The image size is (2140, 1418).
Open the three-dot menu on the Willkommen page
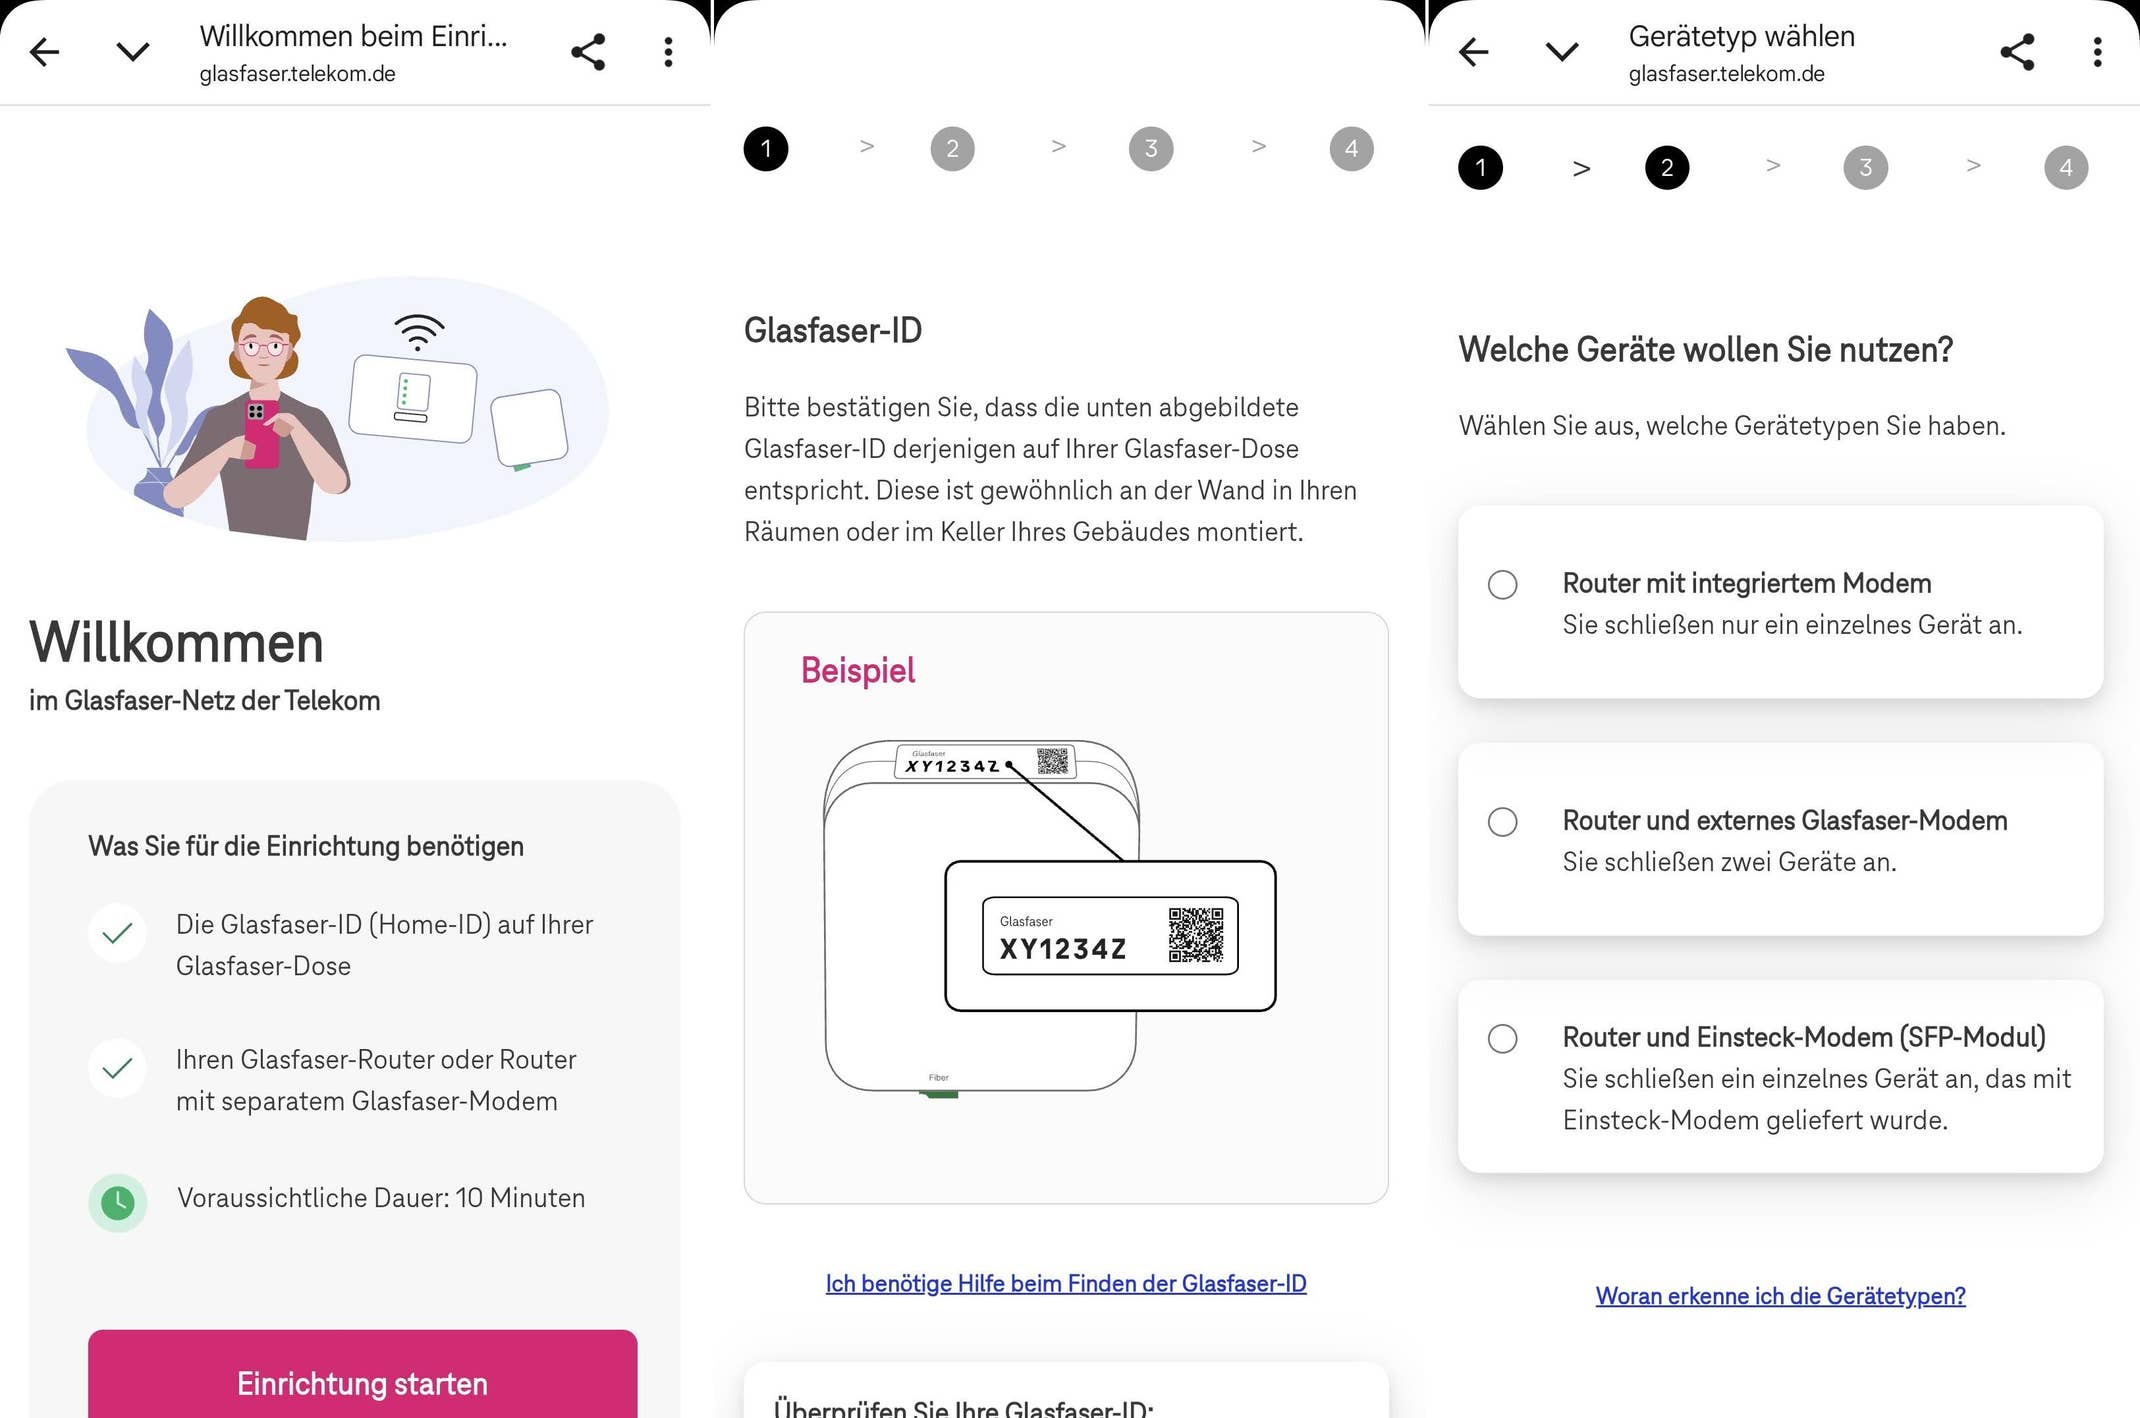tap(668, 51)
